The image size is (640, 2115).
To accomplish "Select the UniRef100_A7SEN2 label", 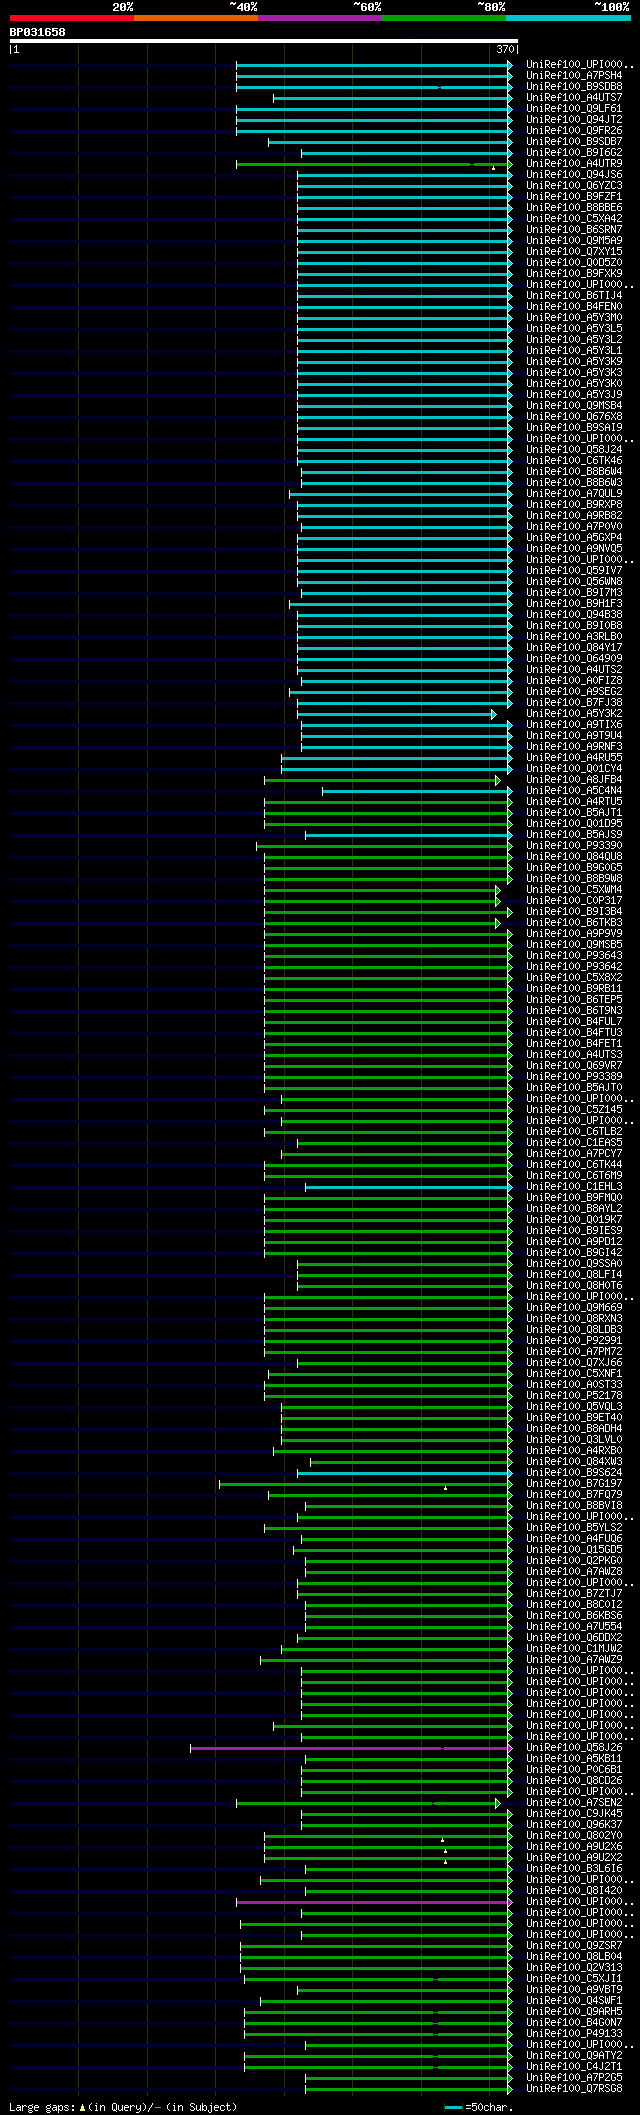I will click(574, 1802).
